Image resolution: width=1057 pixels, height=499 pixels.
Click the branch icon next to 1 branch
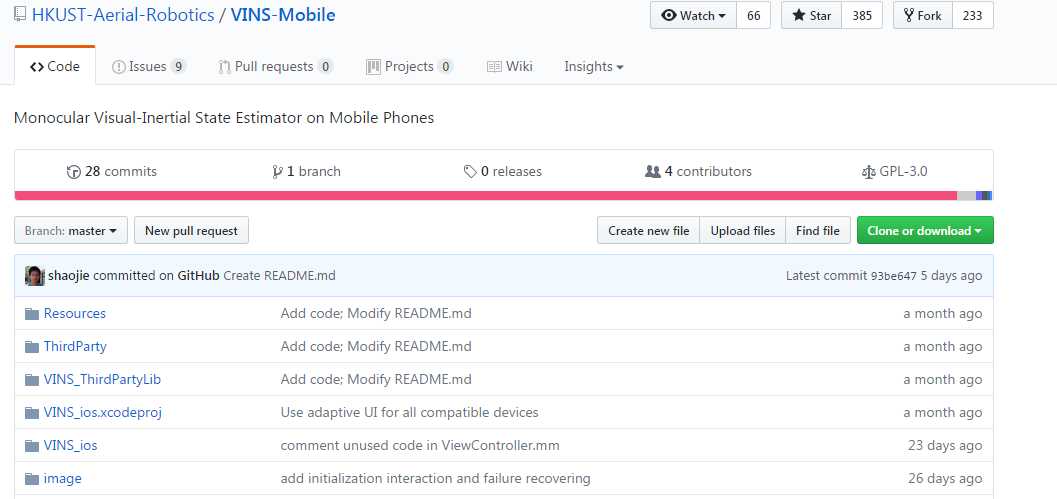pyautogui.click(x=277, y=172)
